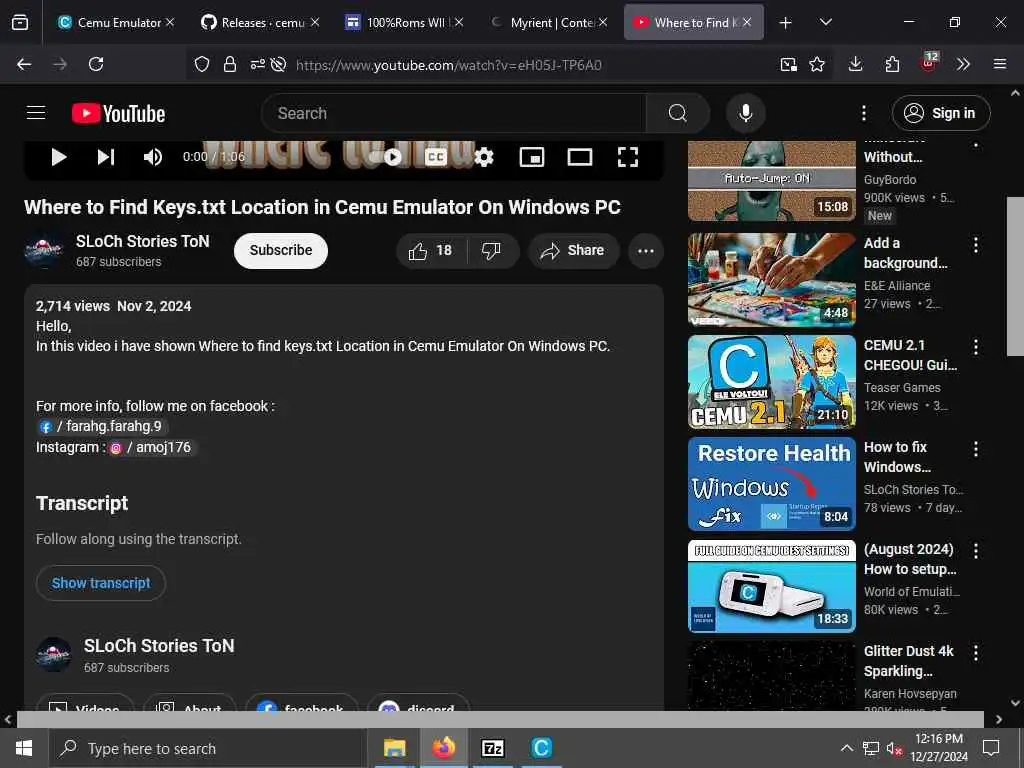Open the Auto-Jump 15:08 video thumbnail
Viewport: 1024px width, 768px height.
point(771,181)
